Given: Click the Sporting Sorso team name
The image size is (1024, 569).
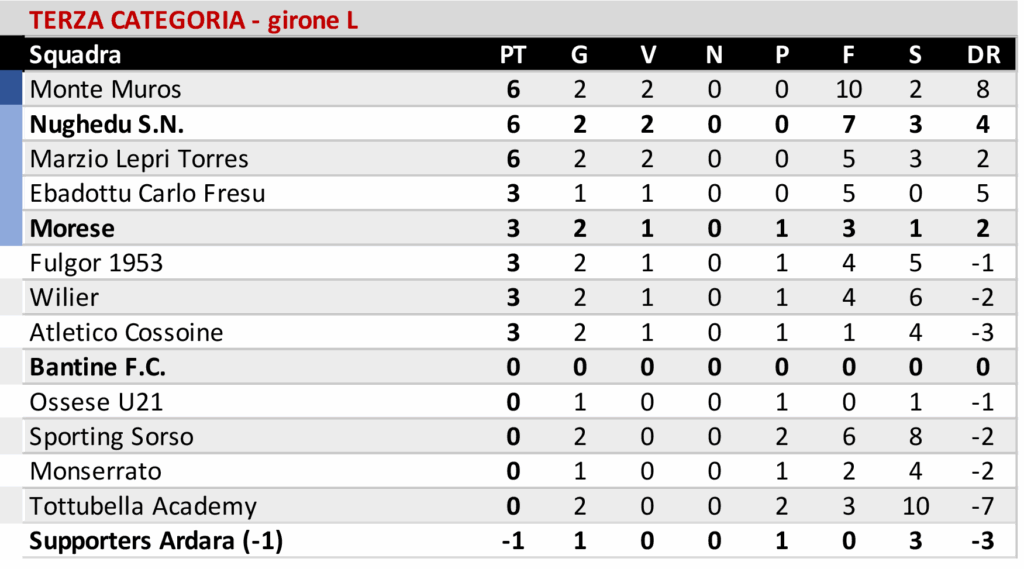Looking at the screenshot, I should coord(112,436).
